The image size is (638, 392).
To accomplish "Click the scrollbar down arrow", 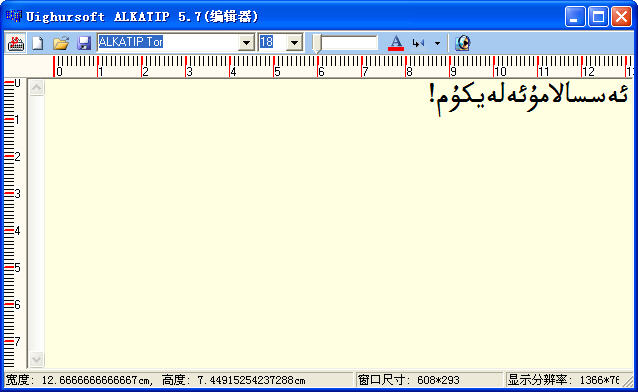I will pos(37,359).
